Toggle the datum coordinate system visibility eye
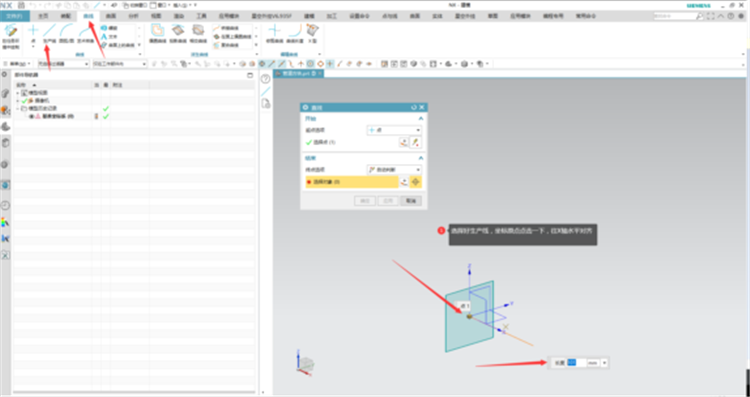 pos(31,116)
